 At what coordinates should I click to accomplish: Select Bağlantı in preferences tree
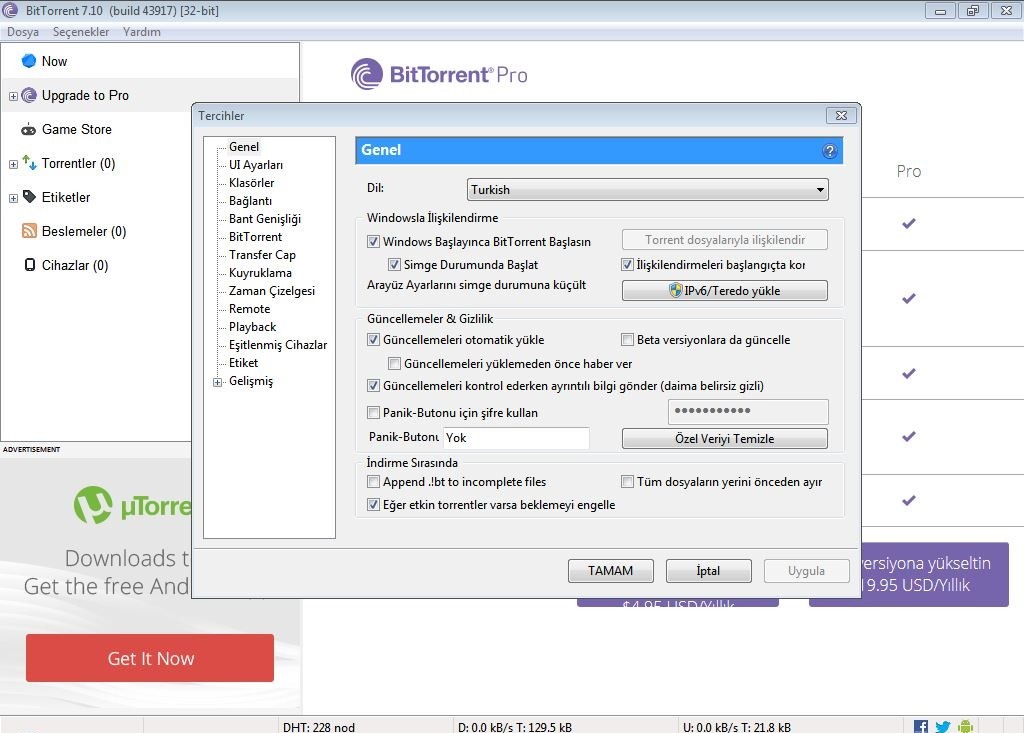pos(250,201)
